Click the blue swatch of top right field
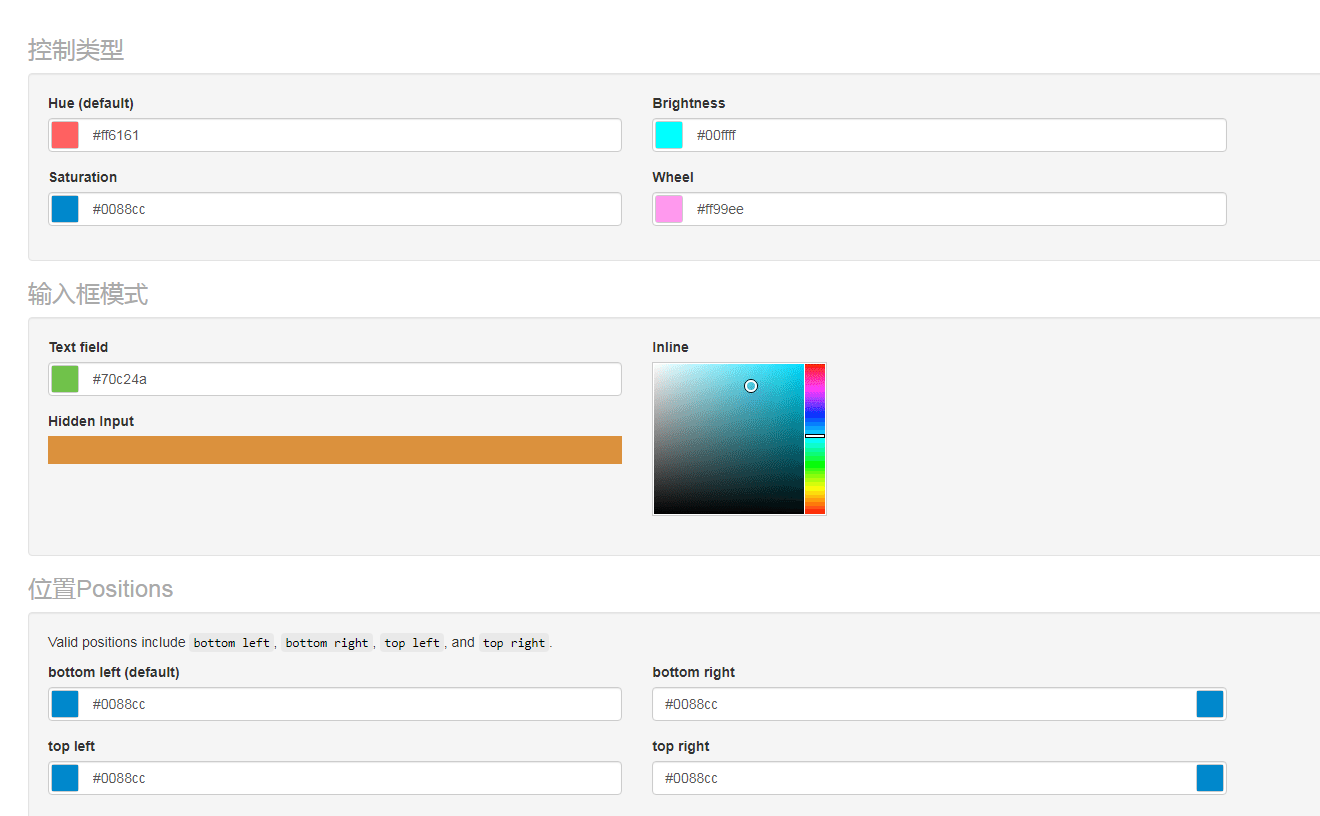This screenshot has width=1320, height=816. coord(1210,778)
